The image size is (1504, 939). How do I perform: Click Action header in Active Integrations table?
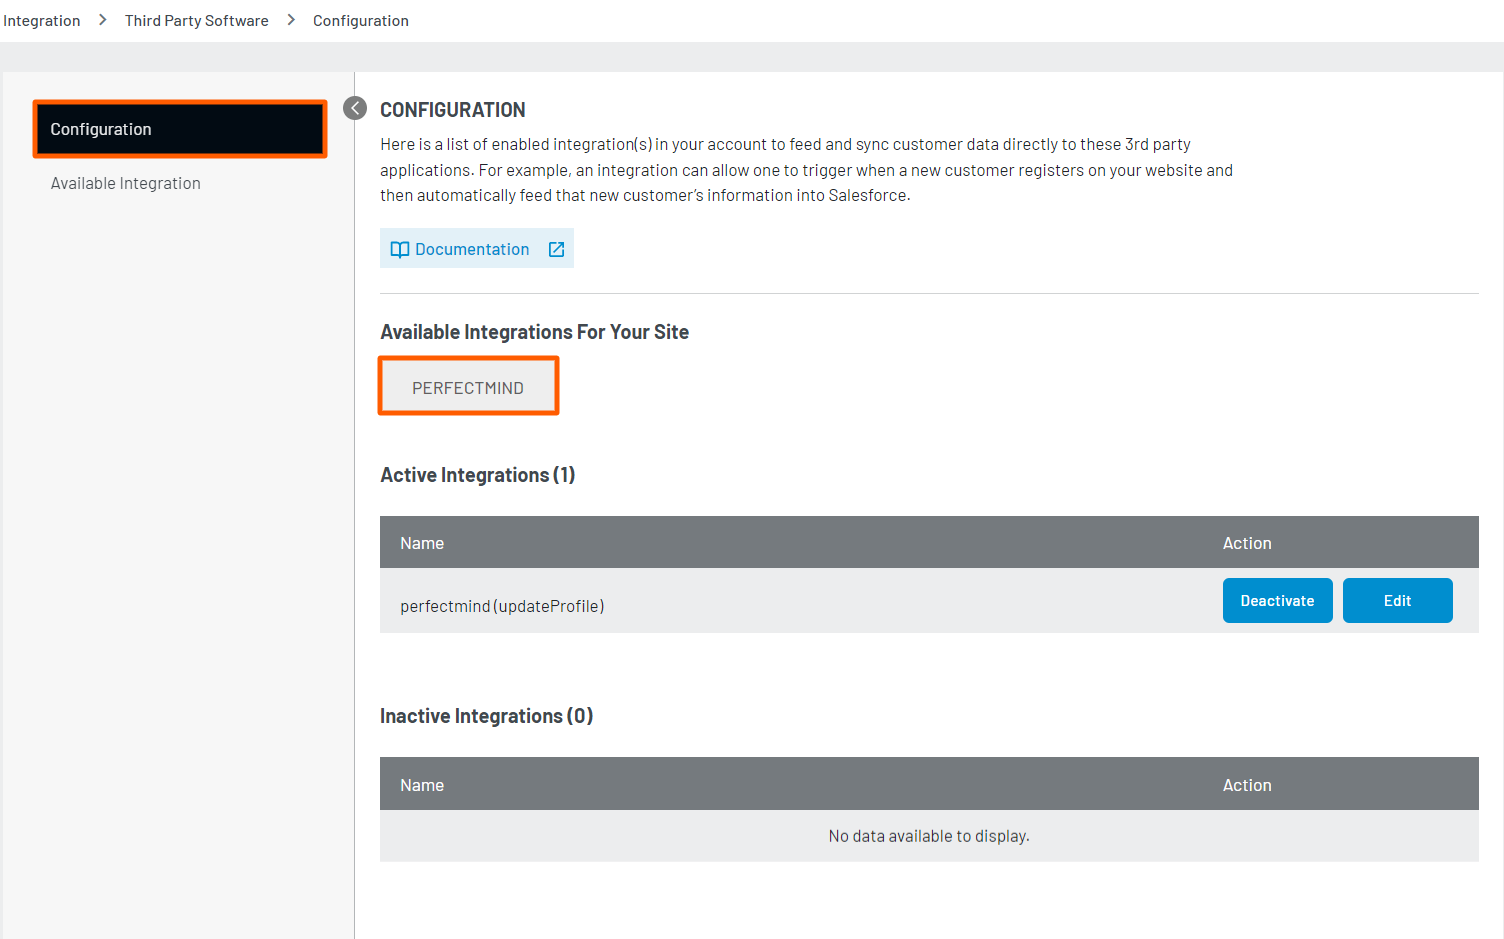(1247, 544)
